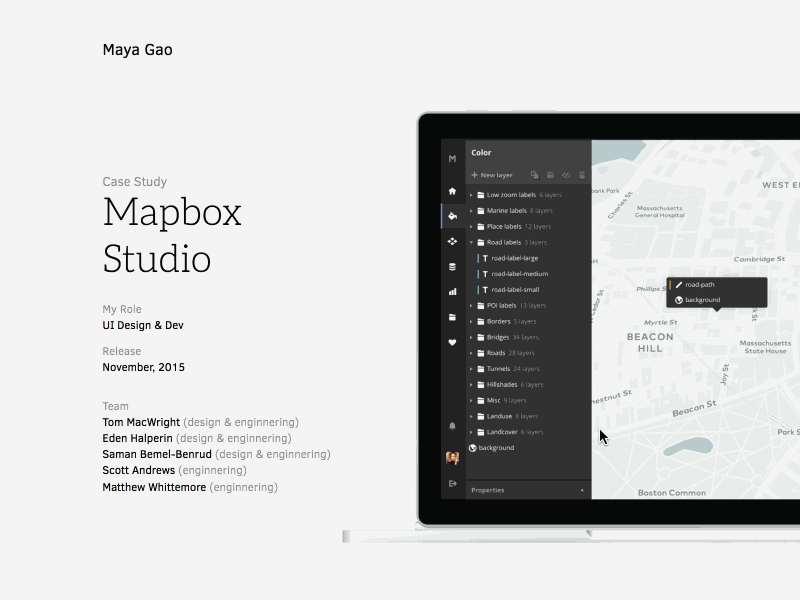Click the duplicate layer icon beside New layer
800x600 pixels.
pos(533,175)
